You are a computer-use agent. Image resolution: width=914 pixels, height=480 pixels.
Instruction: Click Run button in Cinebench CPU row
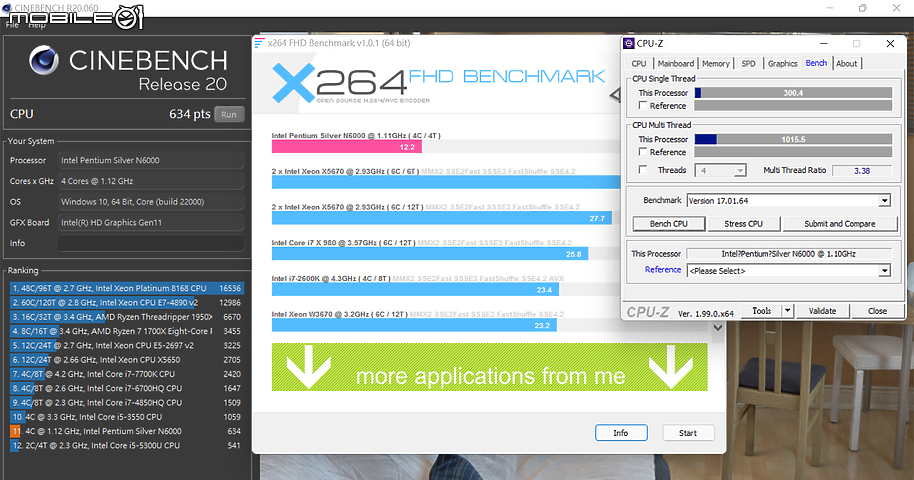click(x=229, y=114)
